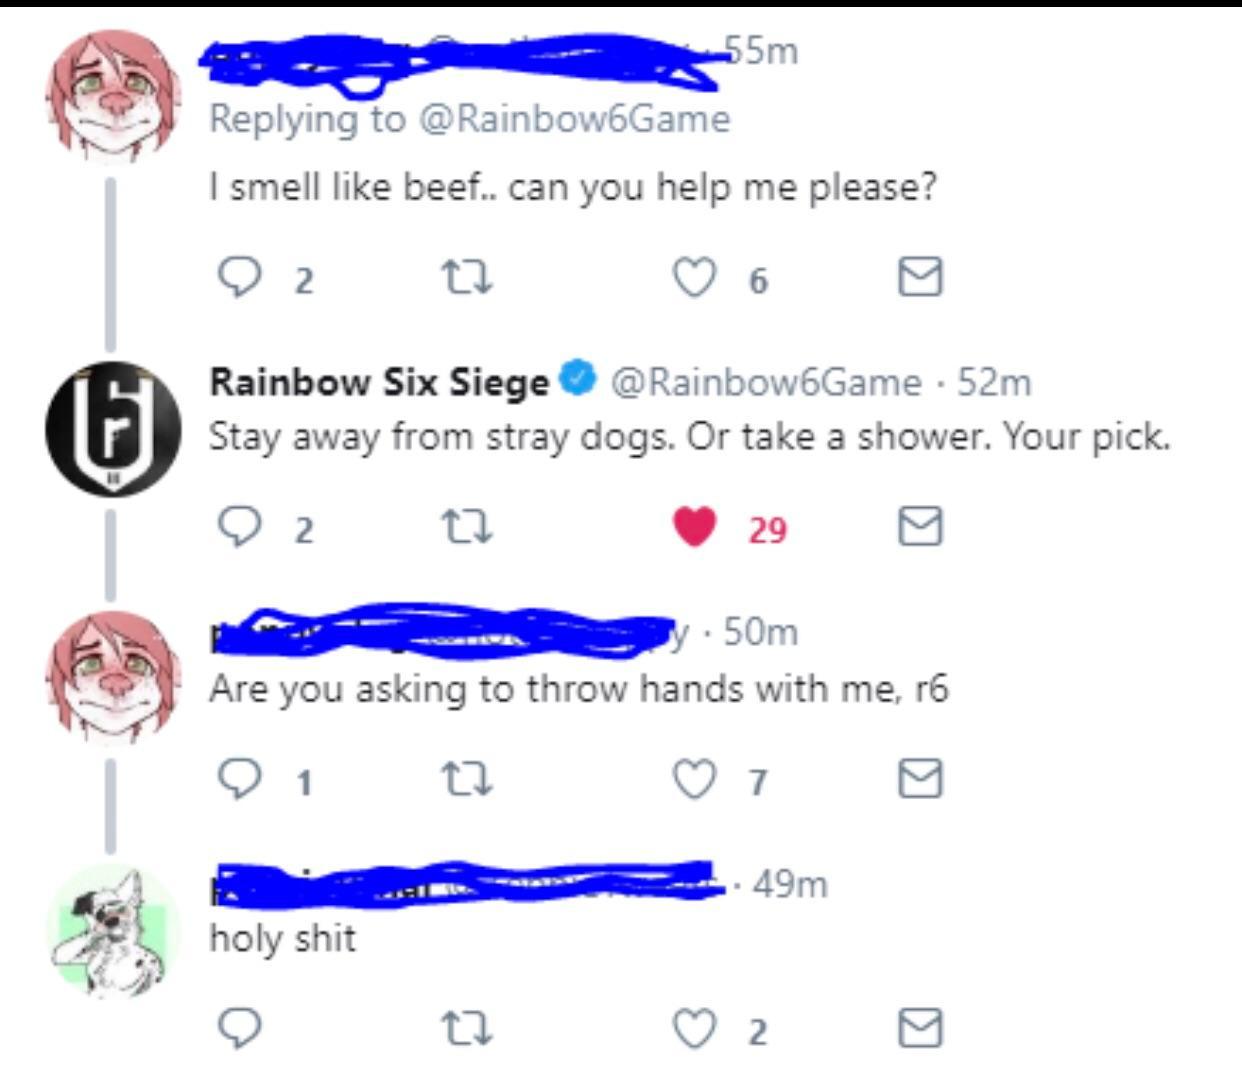Reply to Rainbow Six Siege's stray dogs tweet
This screenshot has width=1242, height=1070.
[x=239, y=527]
